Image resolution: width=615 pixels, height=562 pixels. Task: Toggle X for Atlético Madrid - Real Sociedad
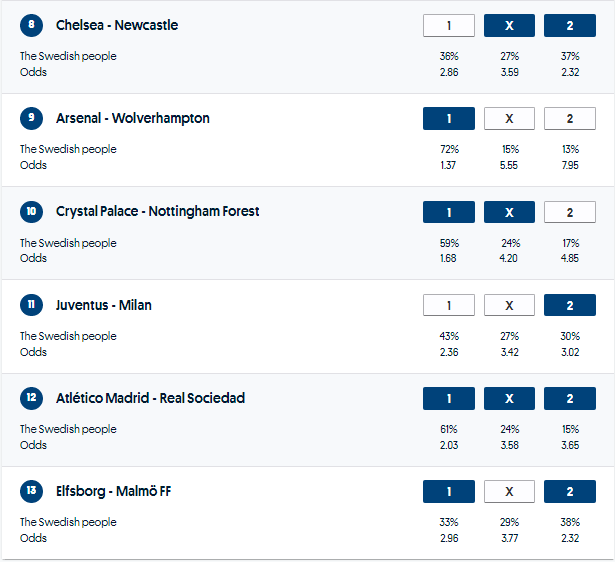[509, 399]
